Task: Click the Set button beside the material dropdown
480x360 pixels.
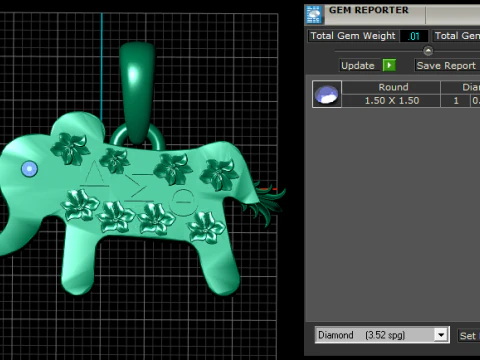Action: click(468, 336)
